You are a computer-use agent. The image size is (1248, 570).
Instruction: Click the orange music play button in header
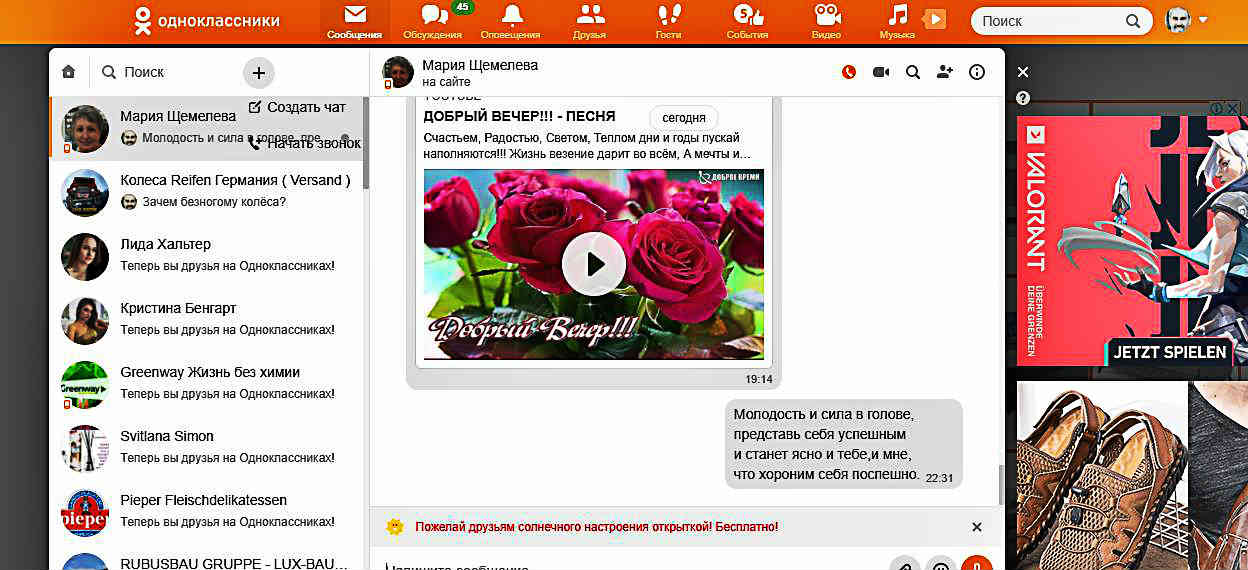coord(934,19)
